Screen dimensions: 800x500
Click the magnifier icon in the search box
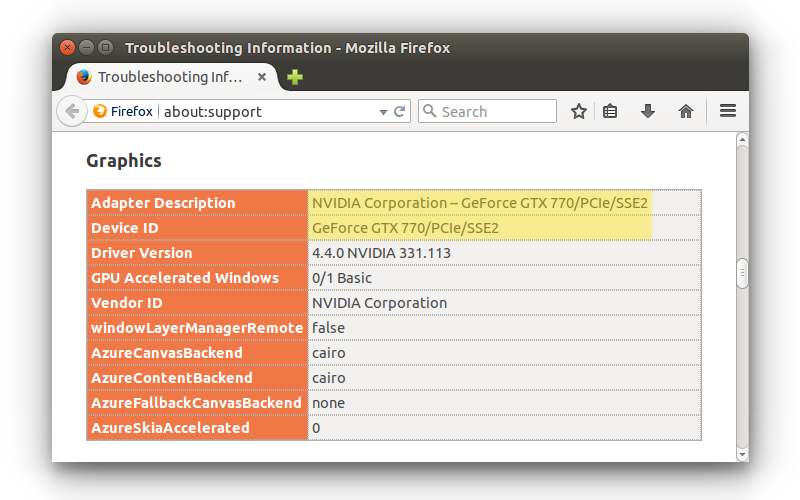[x=429, y=112]
